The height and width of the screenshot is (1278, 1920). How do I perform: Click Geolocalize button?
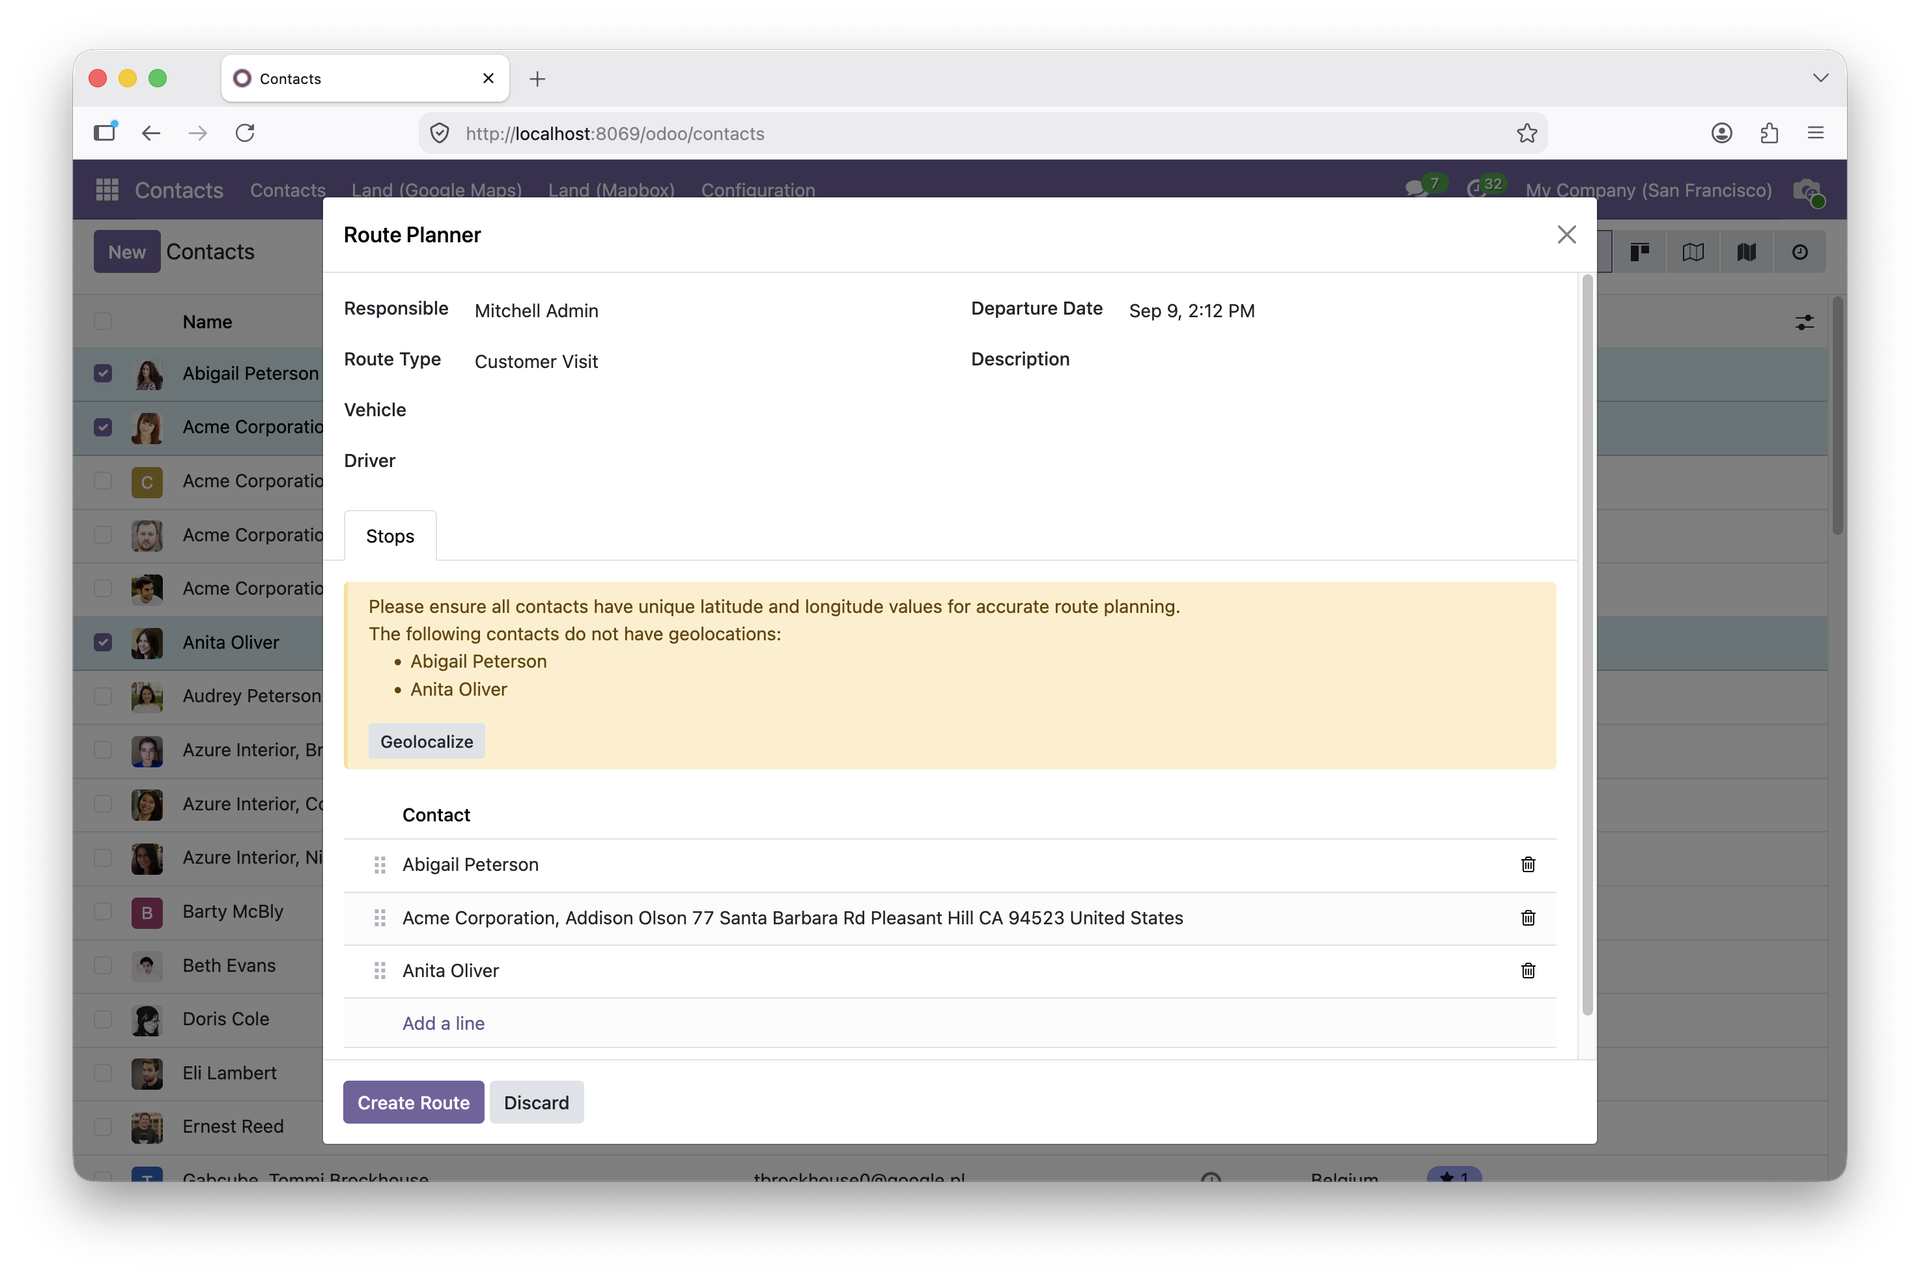426,741
